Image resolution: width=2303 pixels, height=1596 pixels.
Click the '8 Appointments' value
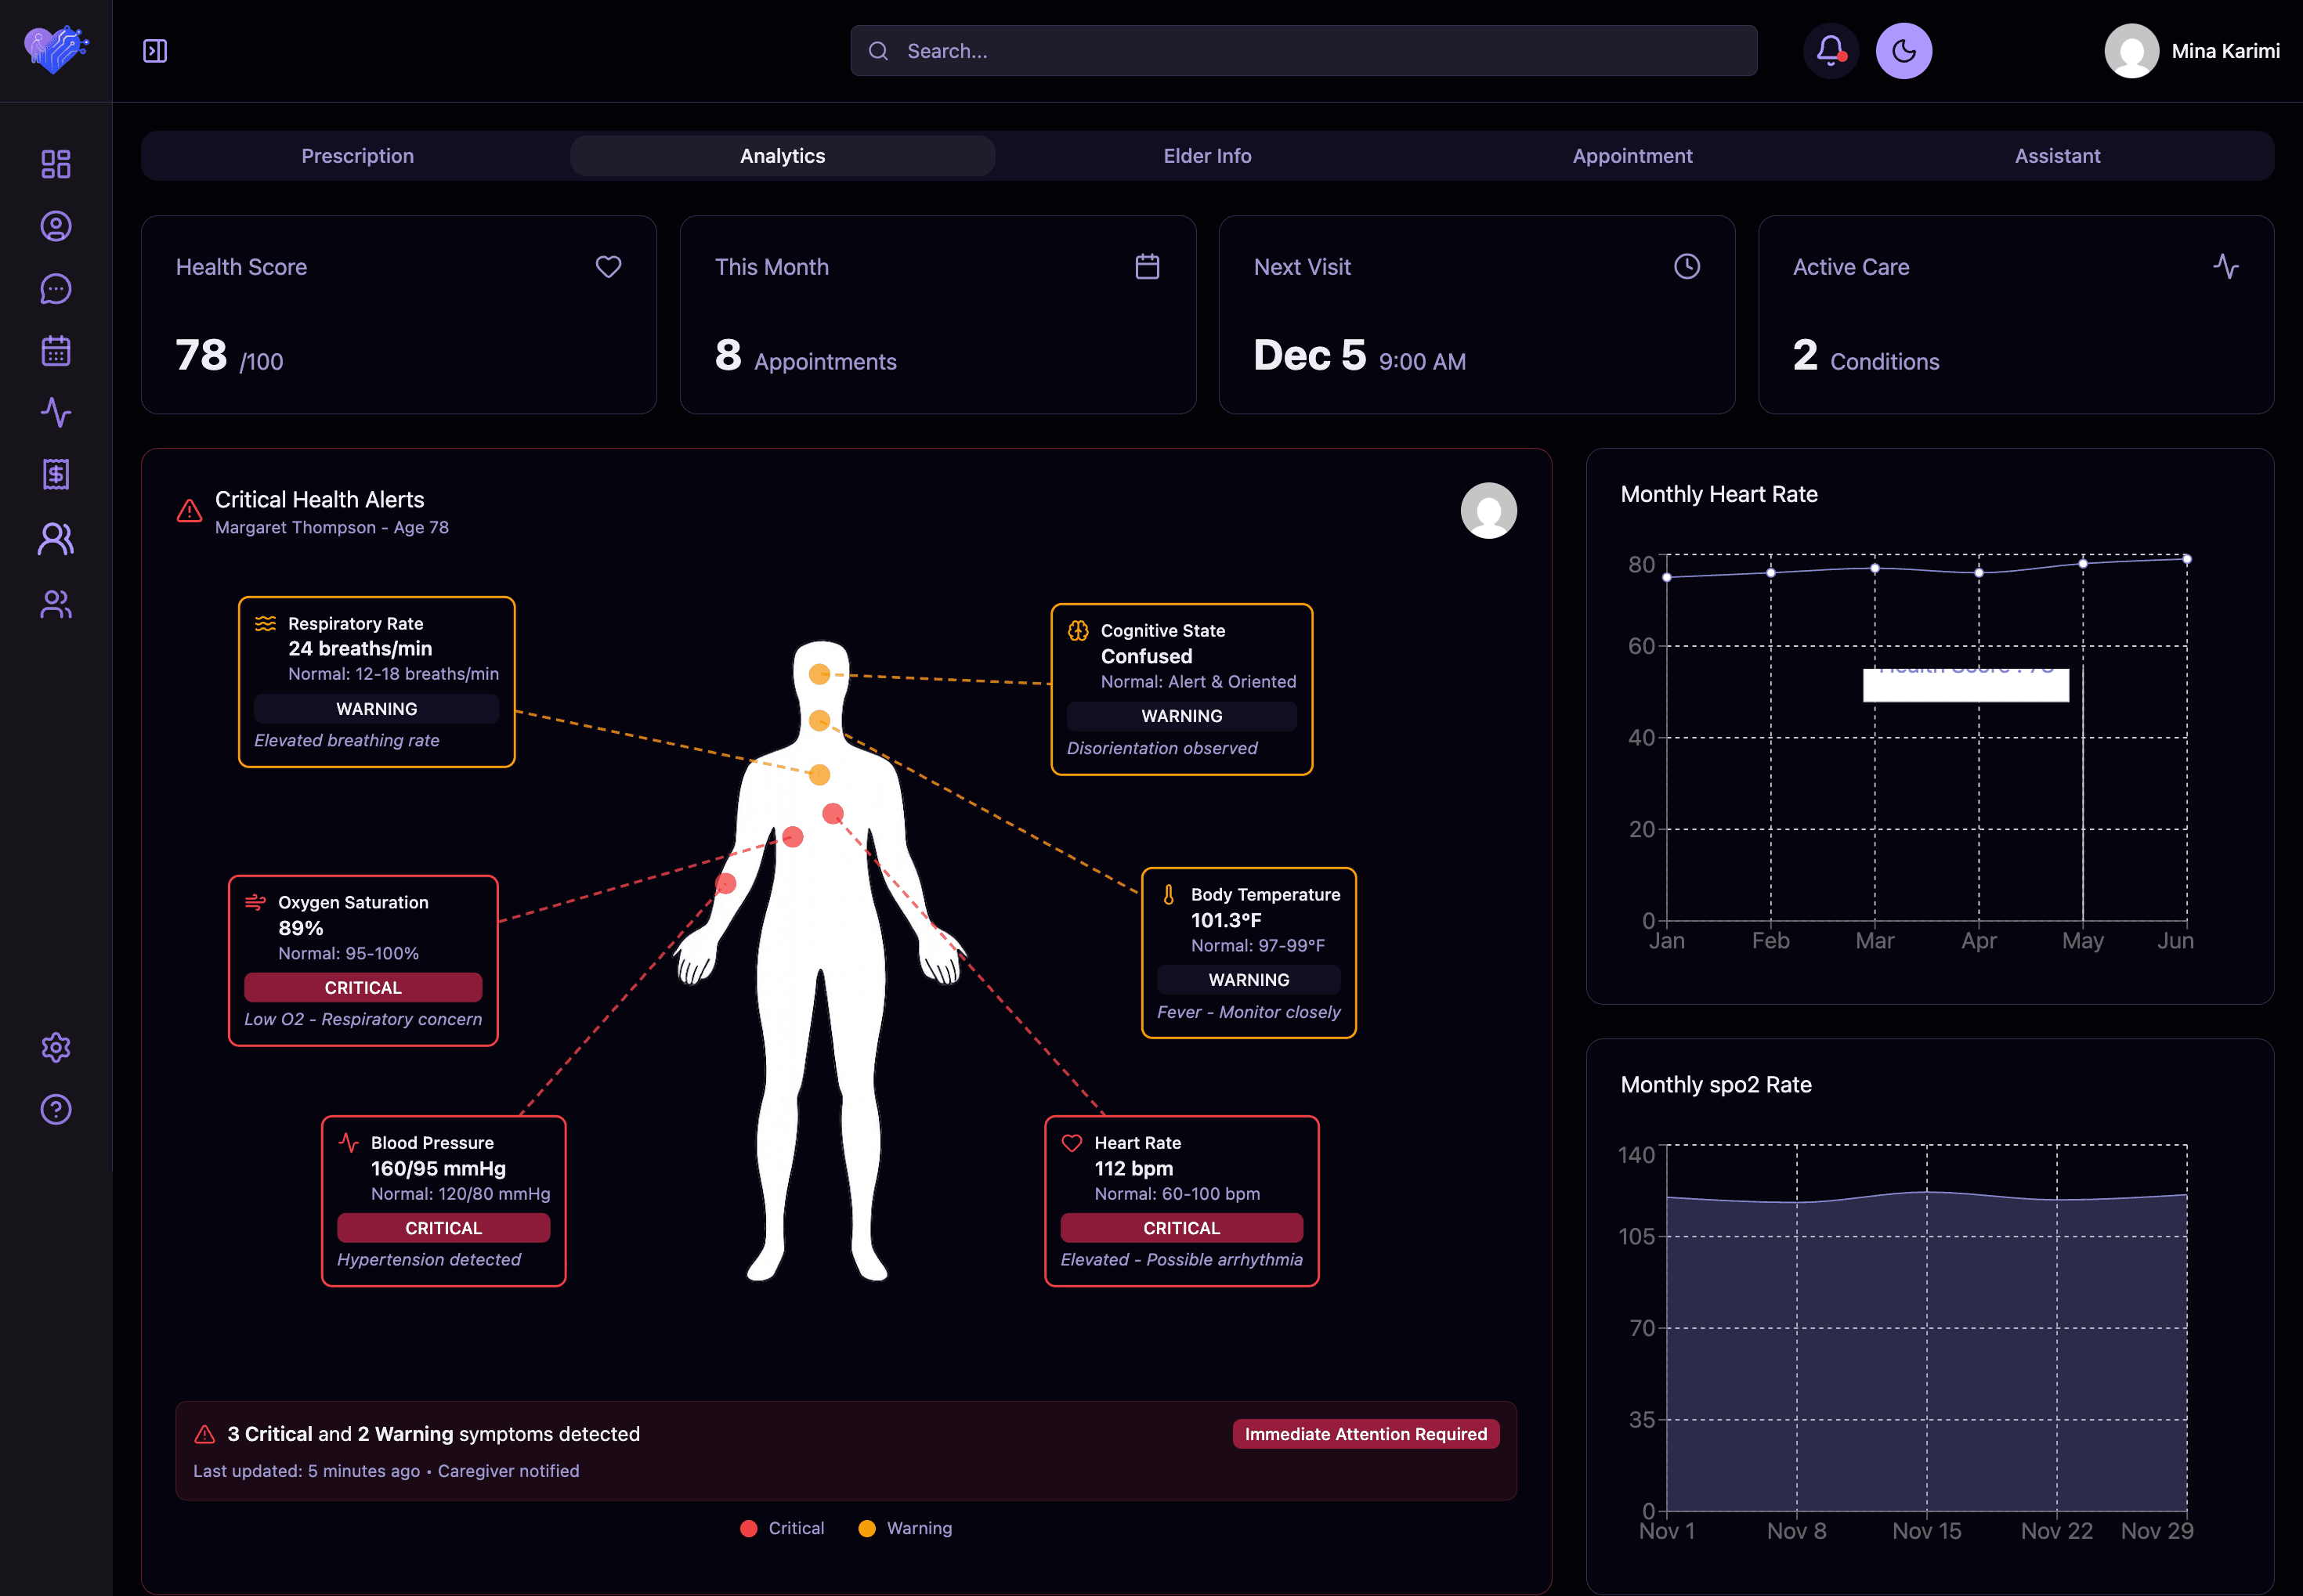tap(806, 356)
